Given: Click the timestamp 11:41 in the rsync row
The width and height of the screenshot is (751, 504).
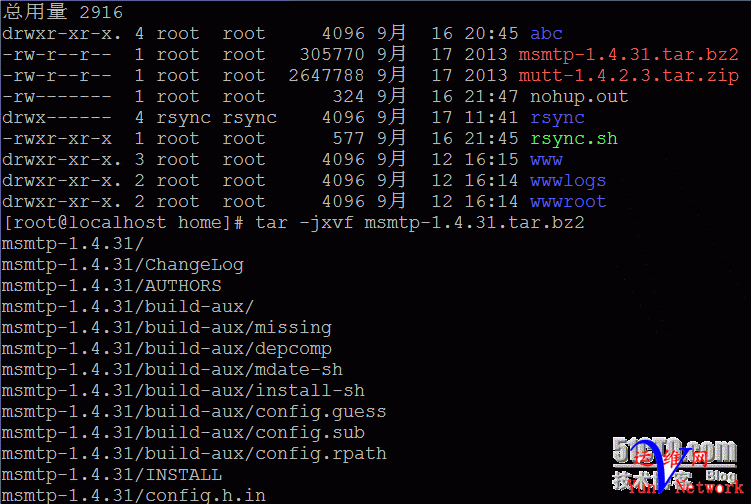Looking at the screenshot, I should pos(491,118).
